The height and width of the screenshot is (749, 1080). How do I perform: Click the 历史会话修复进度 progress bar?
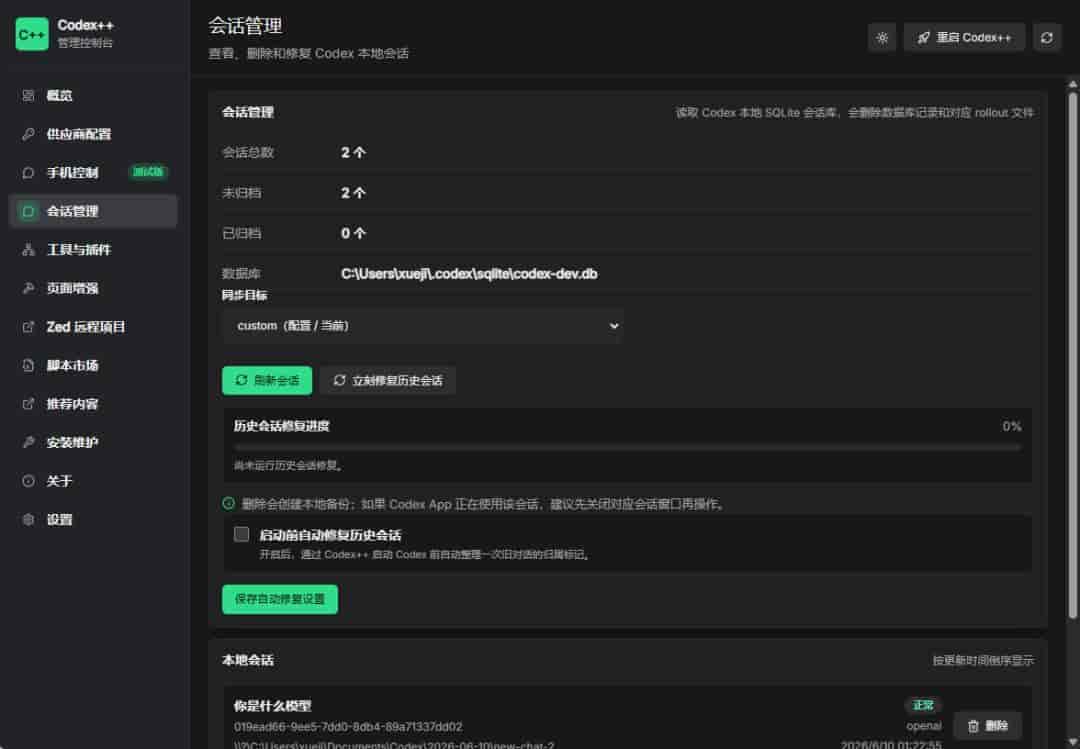(x=627, y=447)
